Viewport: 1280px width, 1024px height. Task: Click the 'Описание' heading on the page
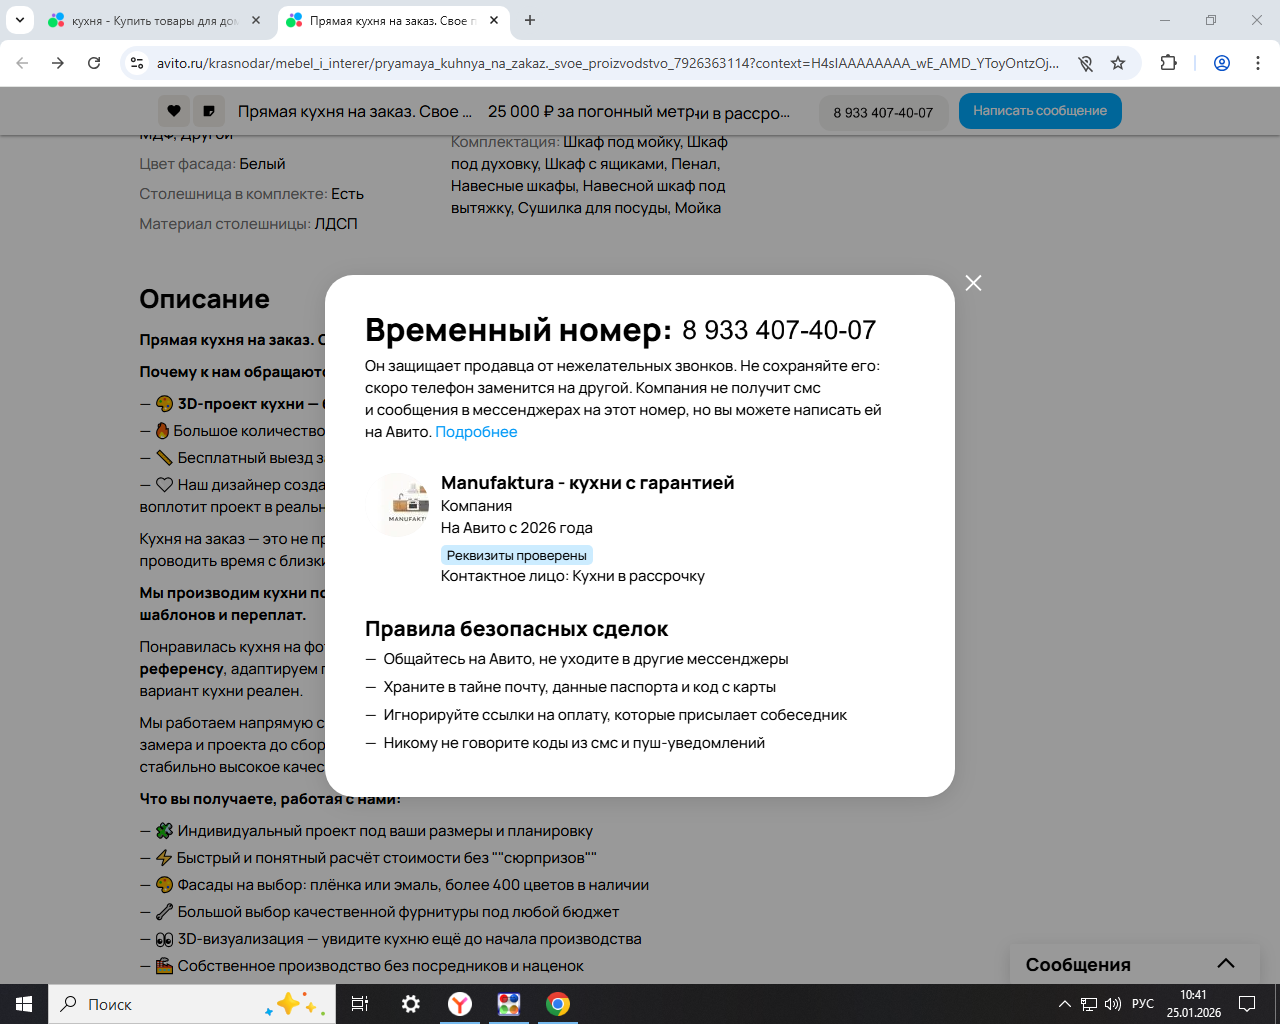[204, 299]
